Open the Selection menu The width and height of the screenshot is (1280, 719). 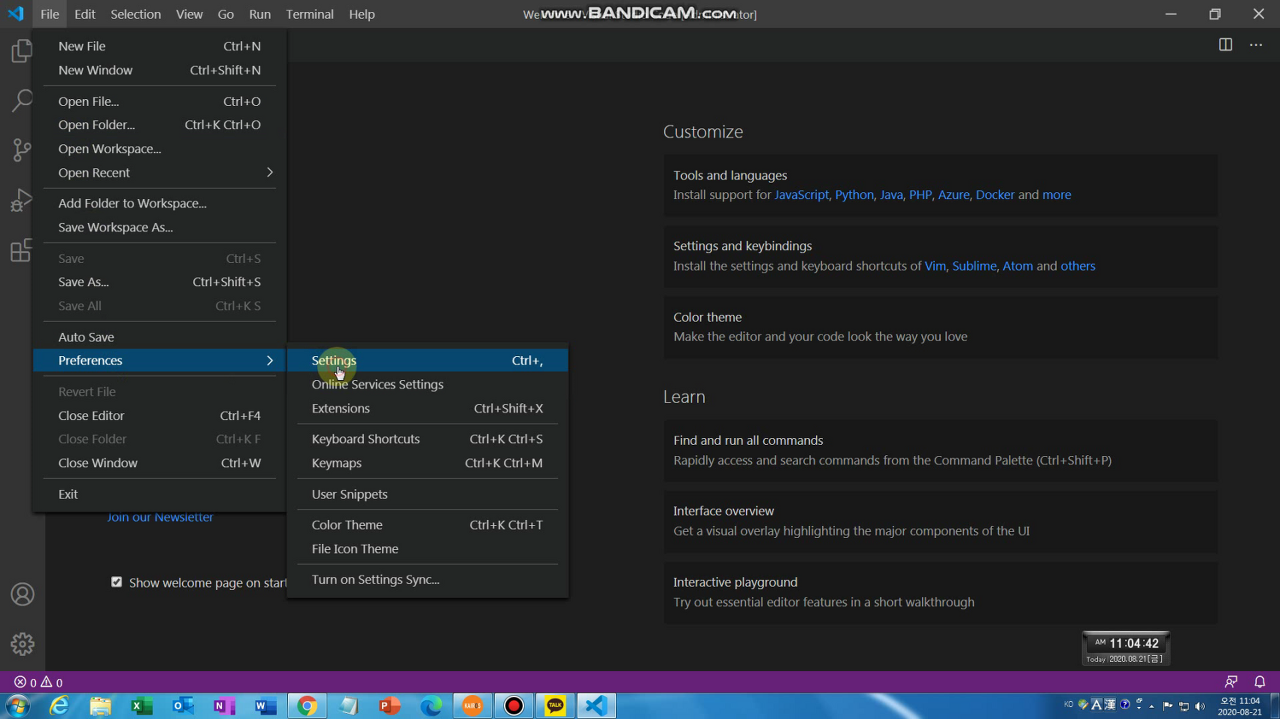click(135, 14)
